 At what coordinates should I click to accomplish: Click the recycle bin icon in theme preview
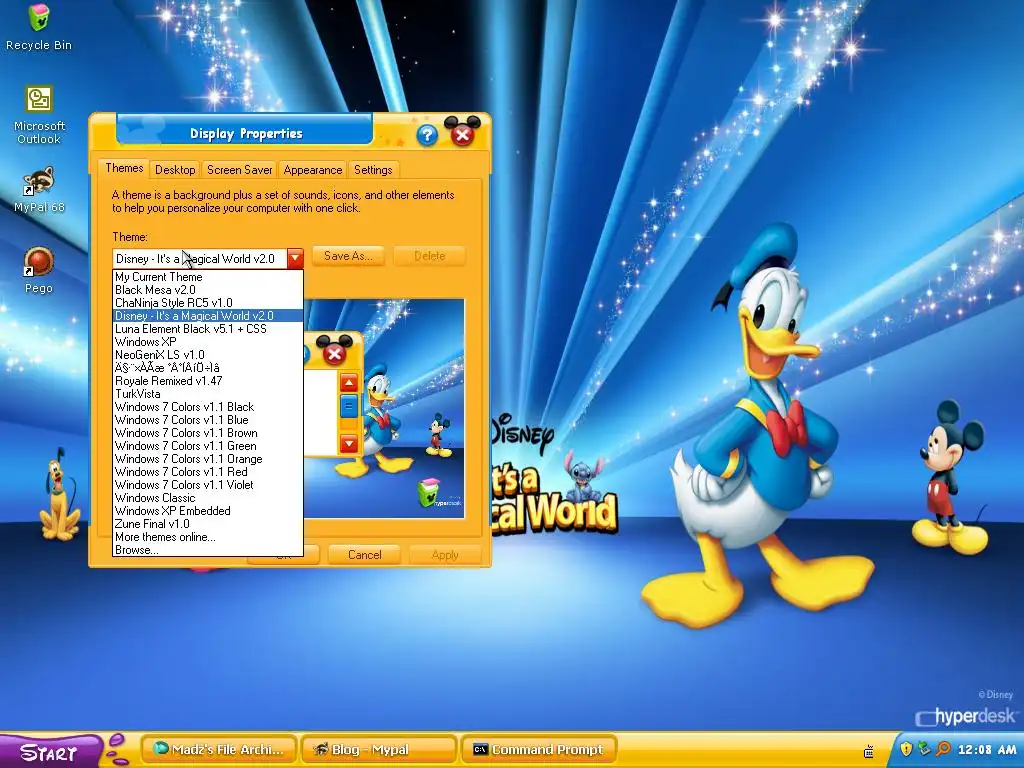point(428,493)
